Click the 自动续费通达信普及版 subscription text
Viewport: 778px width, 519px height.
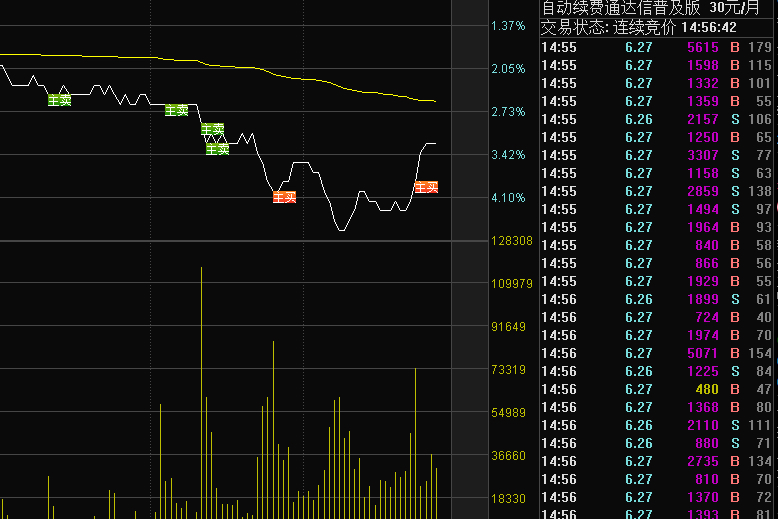(621, 7)
